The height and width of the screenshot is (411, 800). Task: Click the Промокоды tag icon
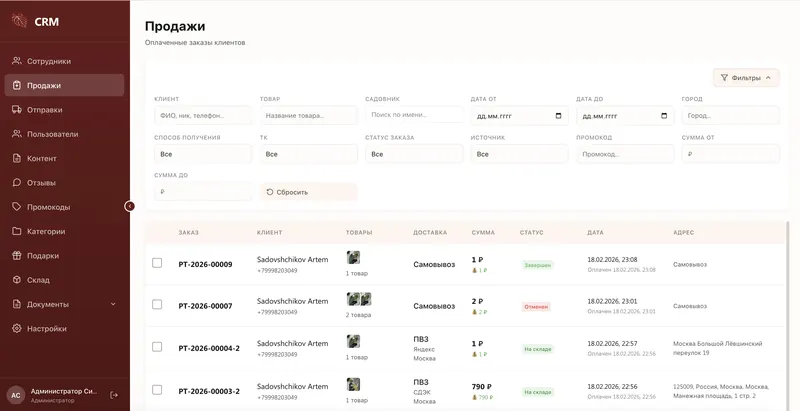coord(17,207)
